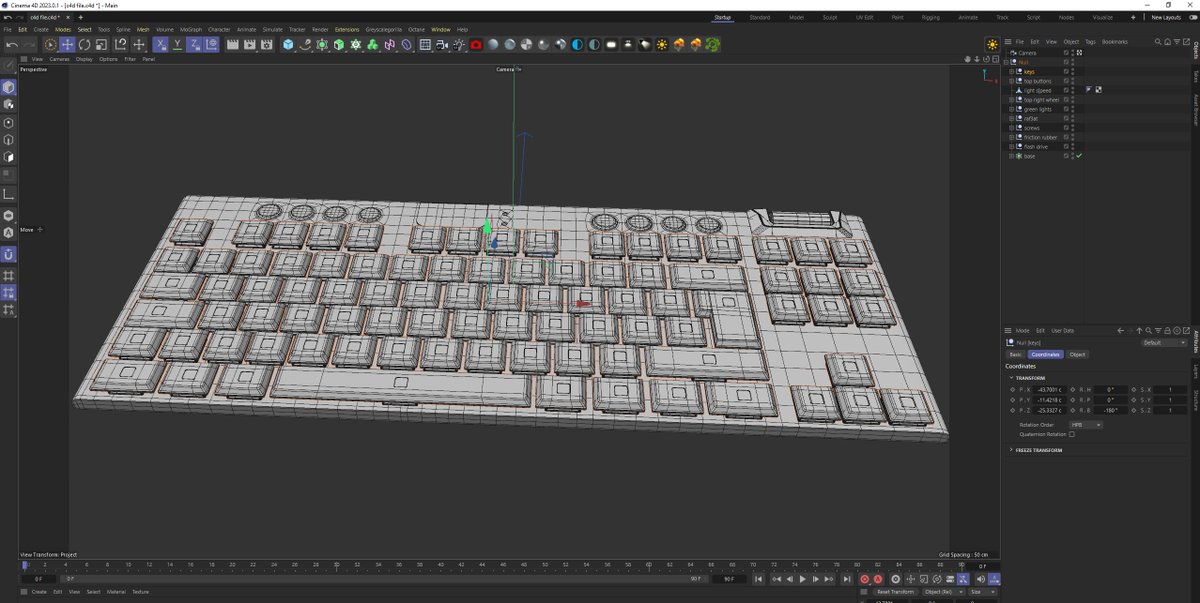Open the File menu in main menu bar
1200x603 pixels.
pos(9,29)
